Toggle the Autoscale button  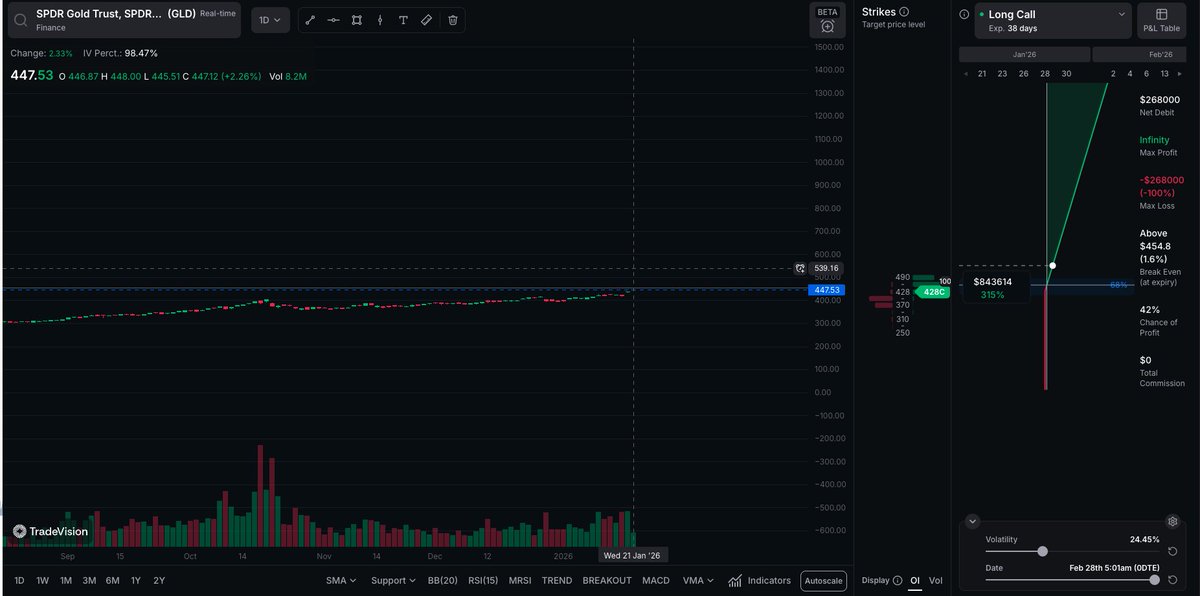(x=824, y=580)
